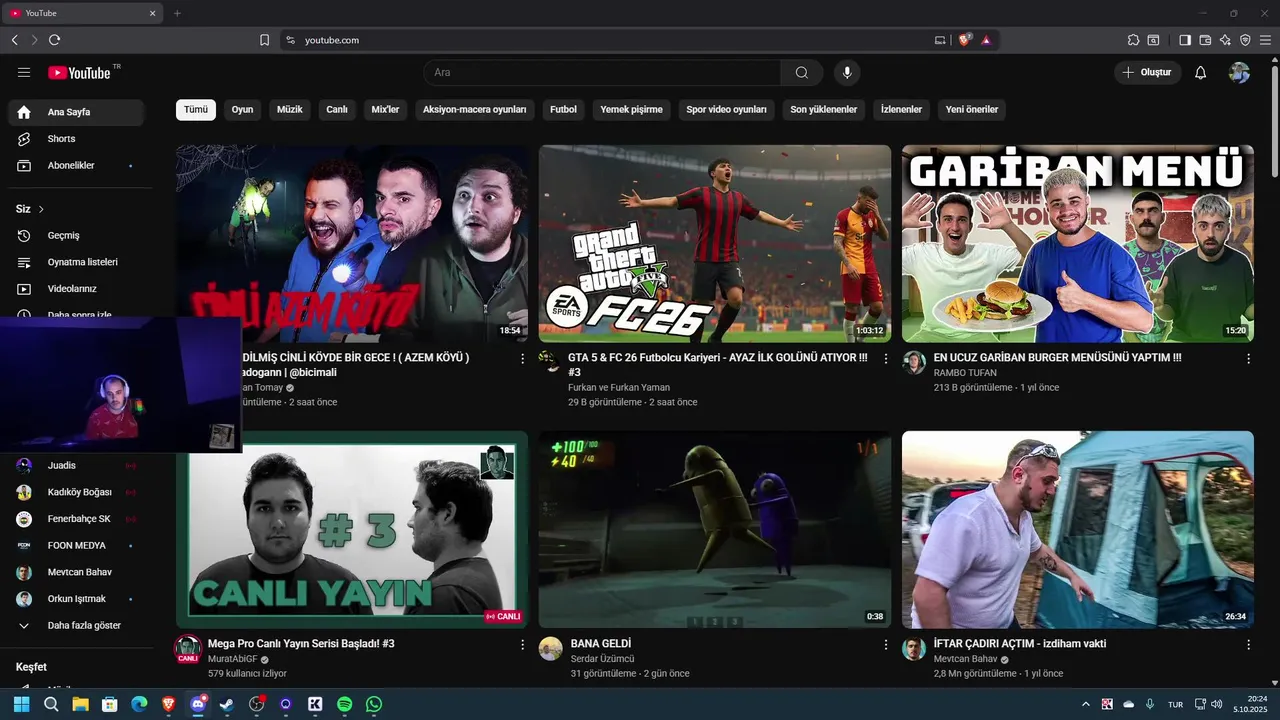Open the browser main menu icon
Screen dimensions: 1280x720
(x=1265, y=40)
